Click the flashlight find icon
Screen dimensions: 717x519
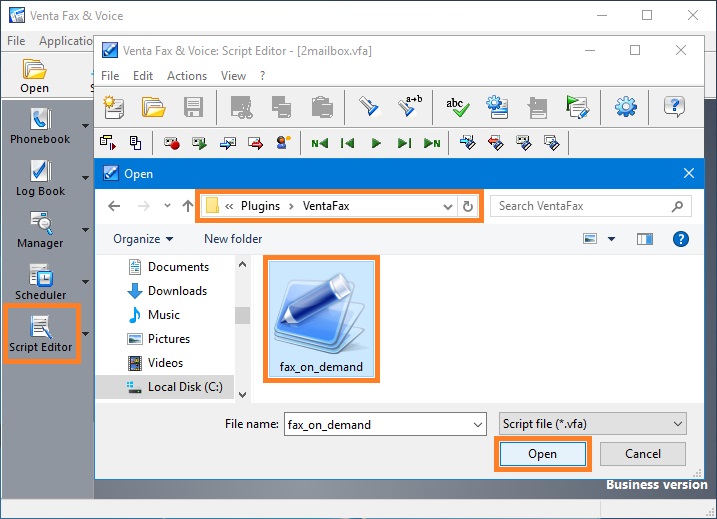pos(369,107)
